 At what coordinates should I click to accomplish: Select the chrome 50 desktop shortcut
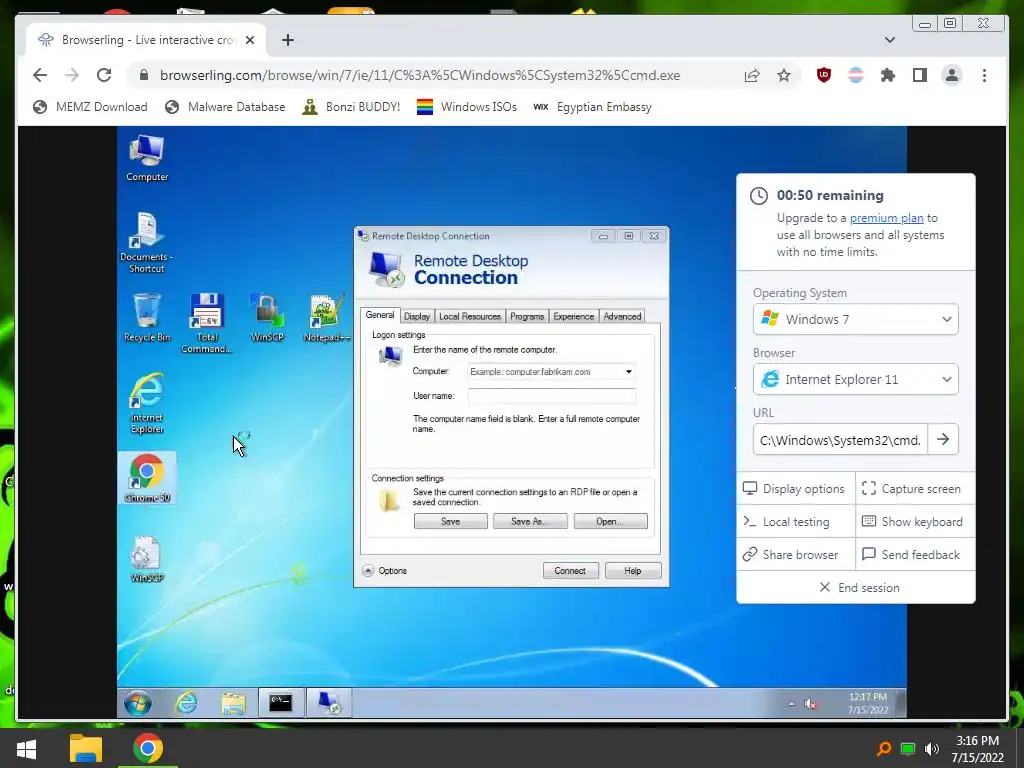pyautogui.click(x=147, y=478)
